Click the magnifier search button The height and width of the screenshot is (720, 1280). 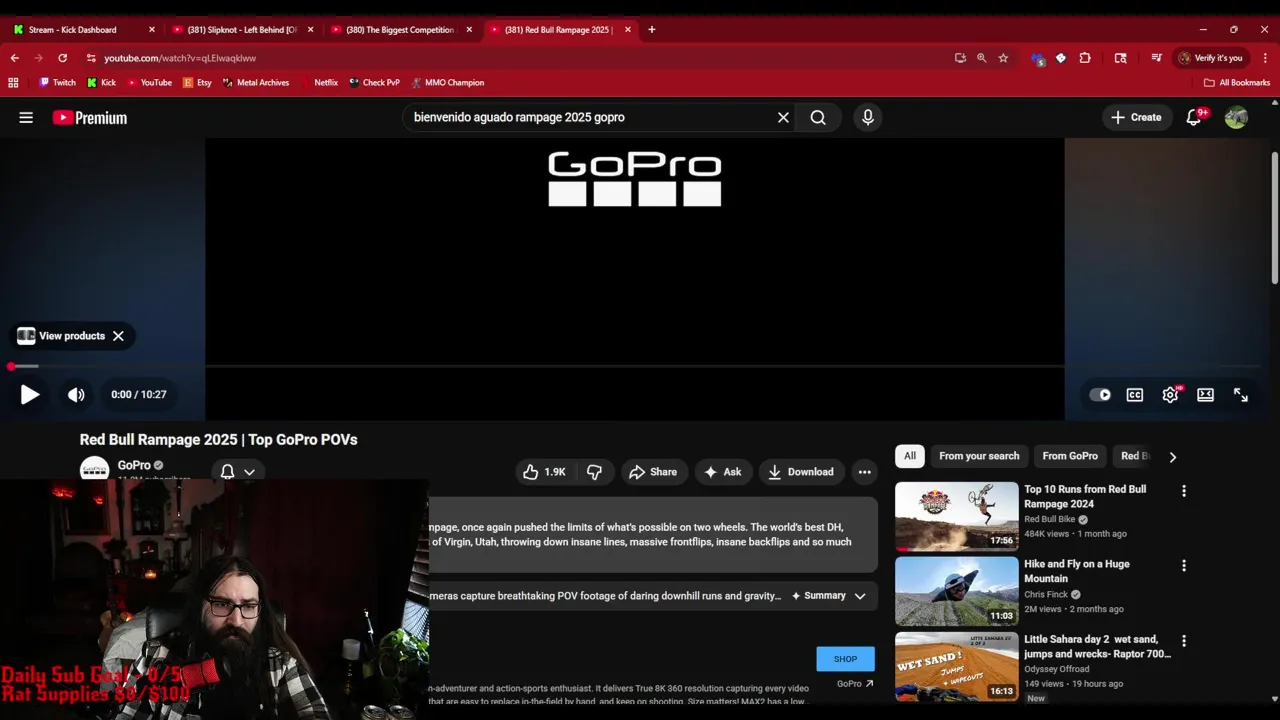818,117
